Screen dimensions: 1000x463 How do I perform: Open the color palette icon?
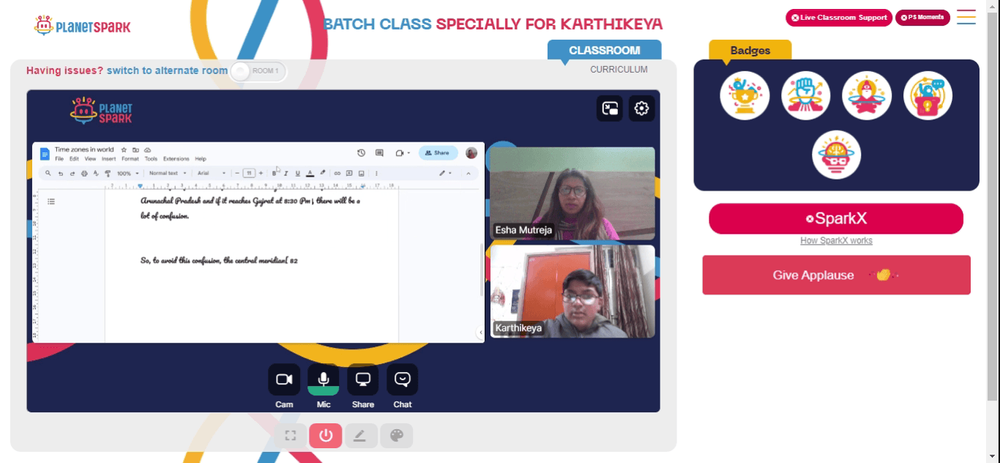tap(397, 436)
